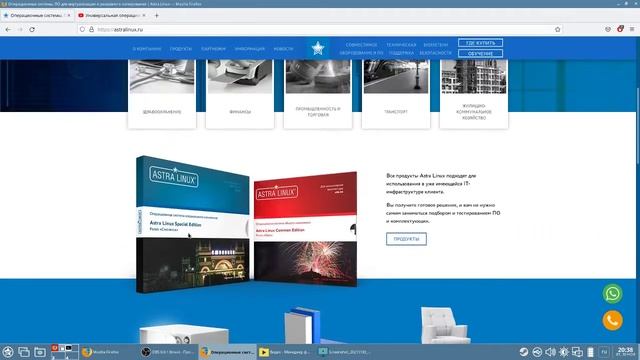Image resolution: width=640 pixels, height=360 pixels.
Task: Switch to the Screenshot taskbar entry
Action: tap(345, 352)
